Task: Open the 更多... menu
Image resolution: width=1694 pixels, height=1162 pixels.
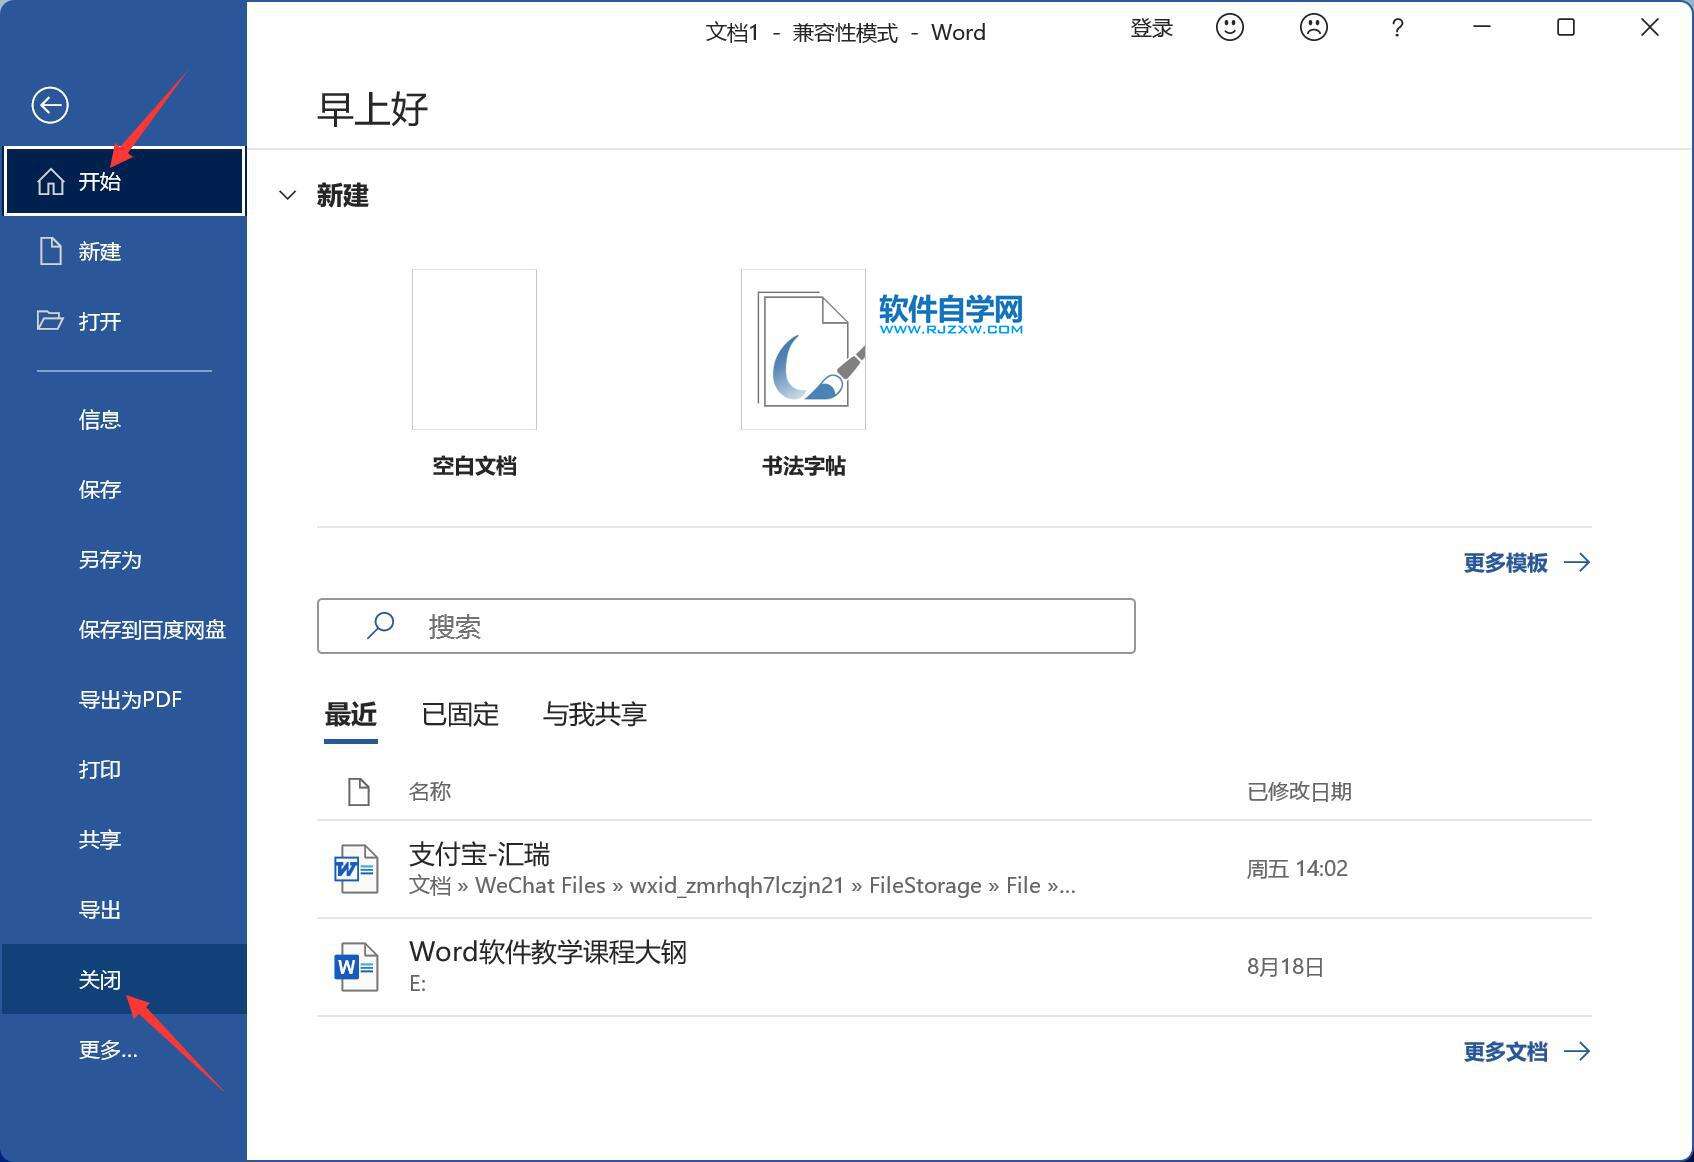Action: pos(124,1050)
